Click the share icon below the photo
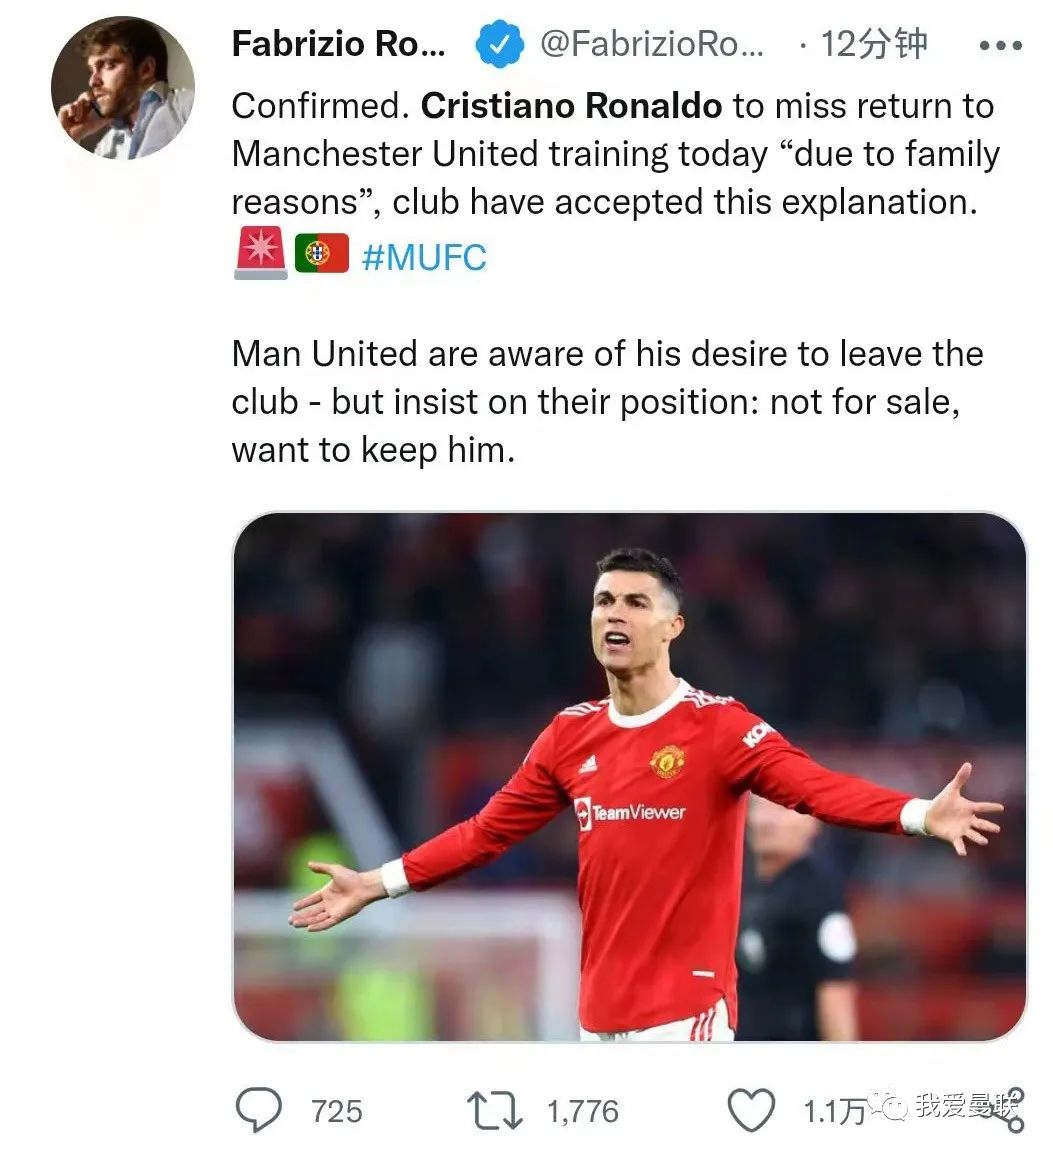 pos(1010,1110)
